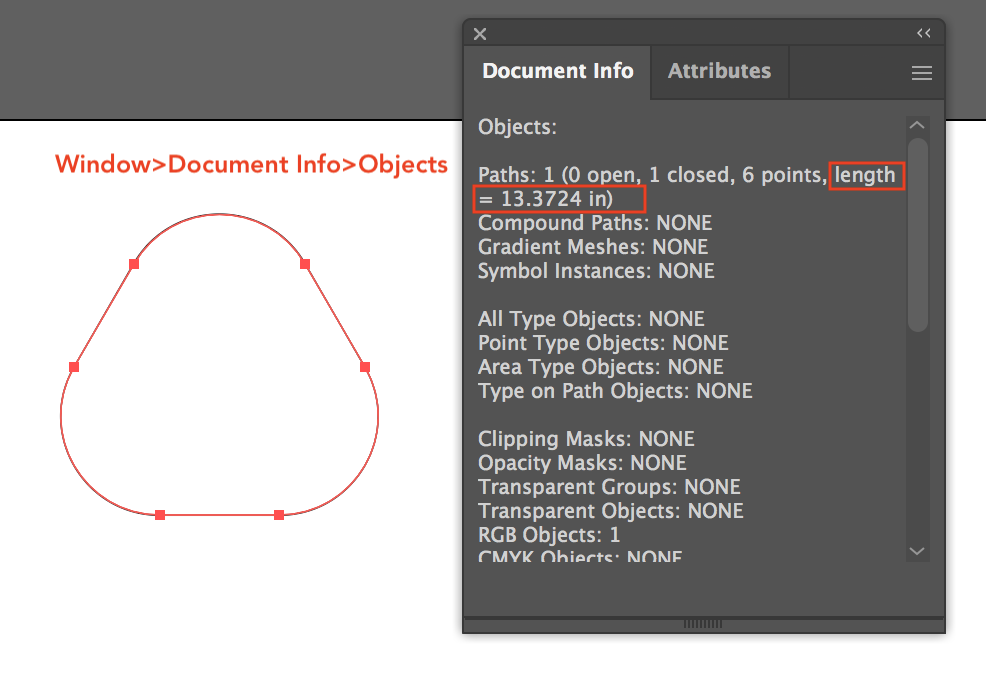Click the scroll down arrow in panel
The width and height of the screenshot is (986, 676).
tap(917, 551)
